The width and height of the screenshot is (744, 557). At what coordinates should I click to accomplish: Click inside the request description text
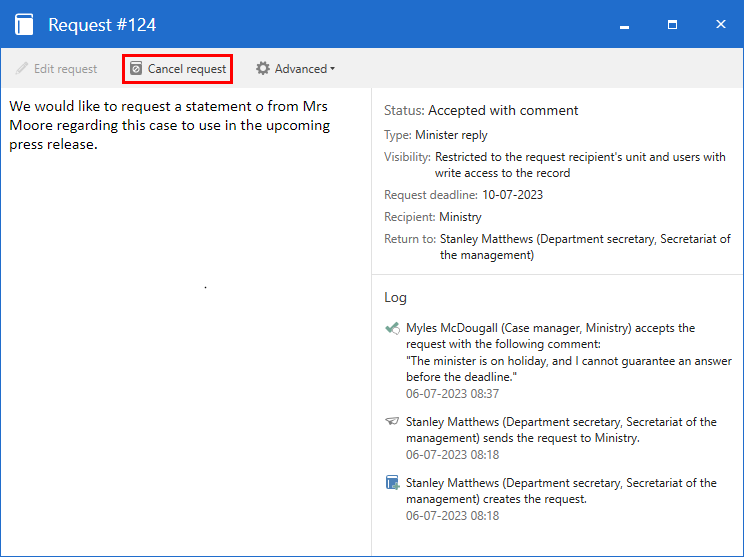170,125
